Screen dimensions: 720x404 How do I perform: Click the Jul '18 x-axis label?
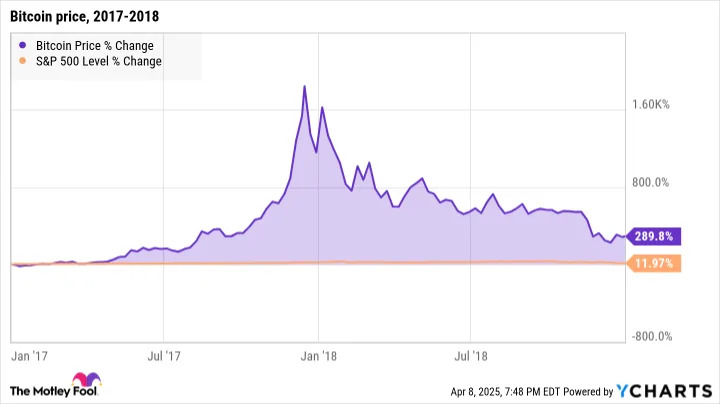(471, 356)
